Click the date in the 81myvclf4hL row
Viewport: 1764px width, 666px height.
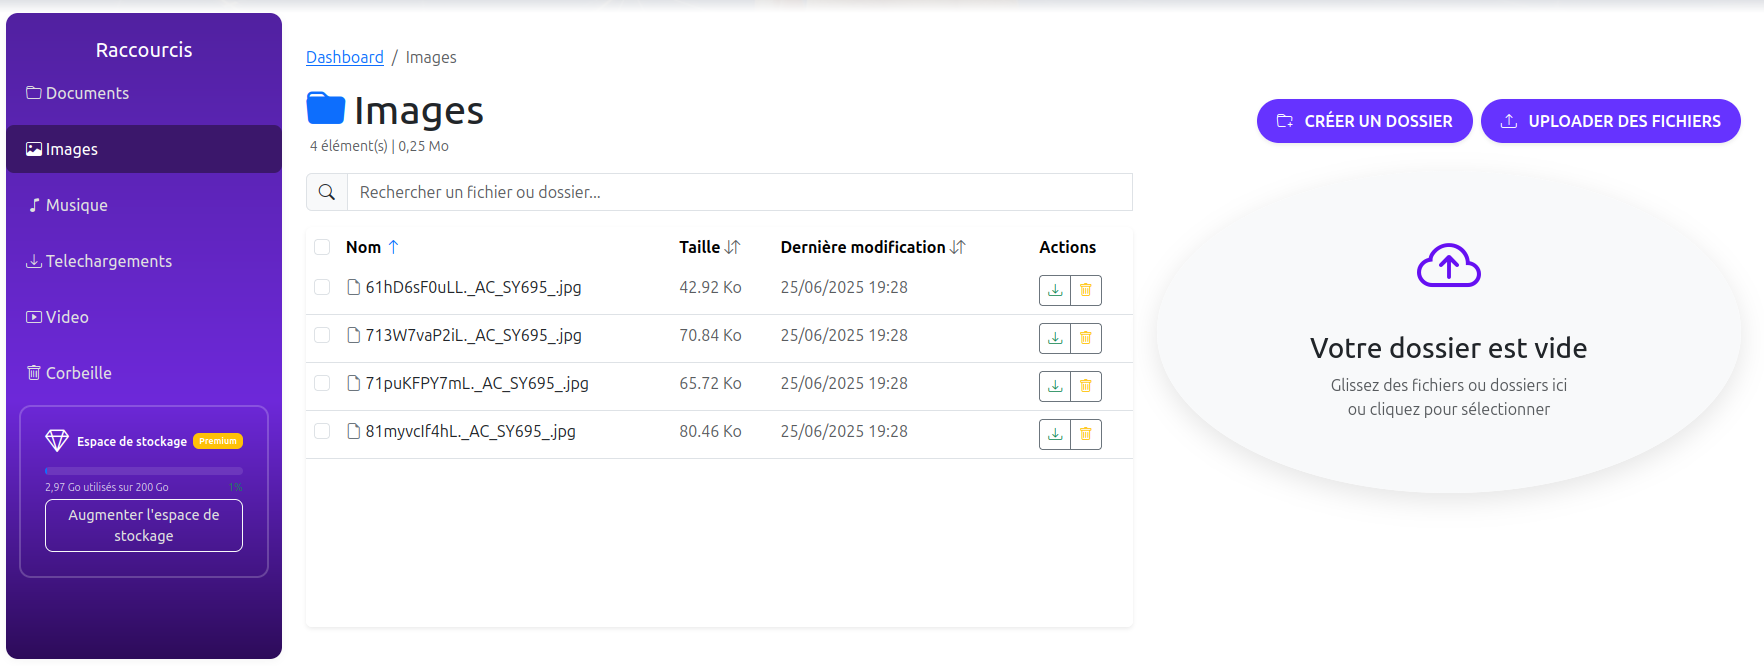tap(844, 431)
